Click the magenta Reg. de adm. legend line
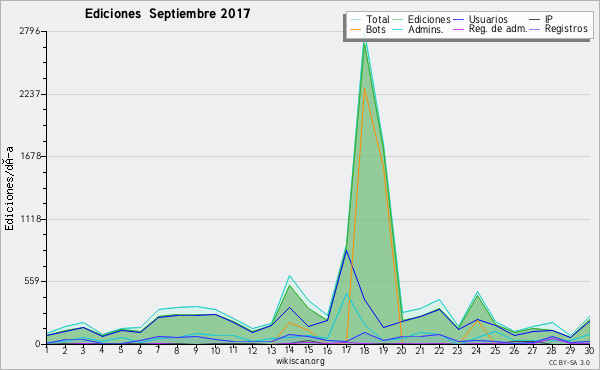The width and height of the screenshot is (600, 370). (x=458, y=29)
